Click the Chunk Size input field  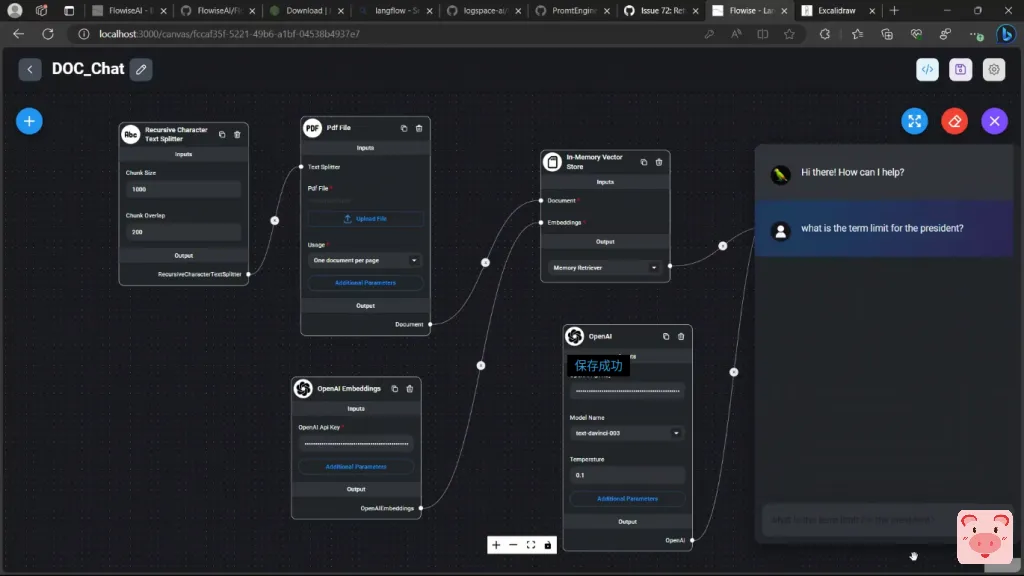(184, 189)
